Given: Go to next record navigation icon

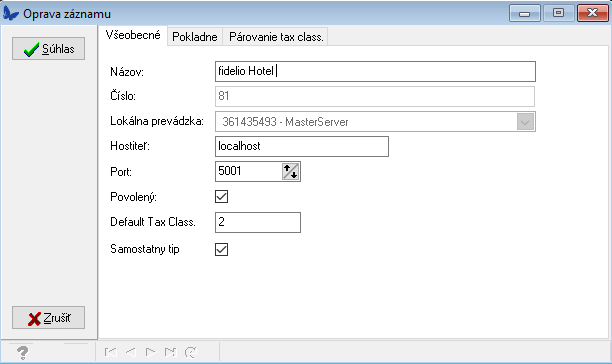Looking at the screenshot, I should [x=150, y=352].
